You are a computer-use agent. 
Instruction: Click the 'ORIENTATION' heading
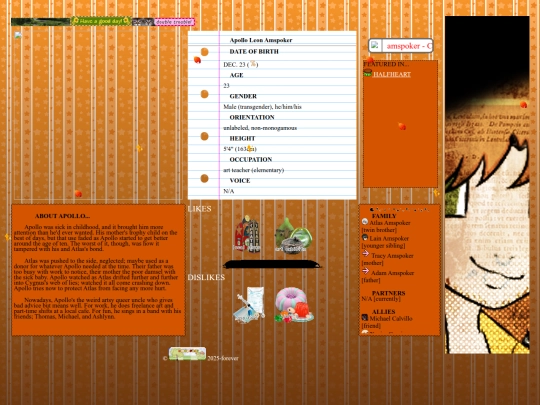click(252, 117)
